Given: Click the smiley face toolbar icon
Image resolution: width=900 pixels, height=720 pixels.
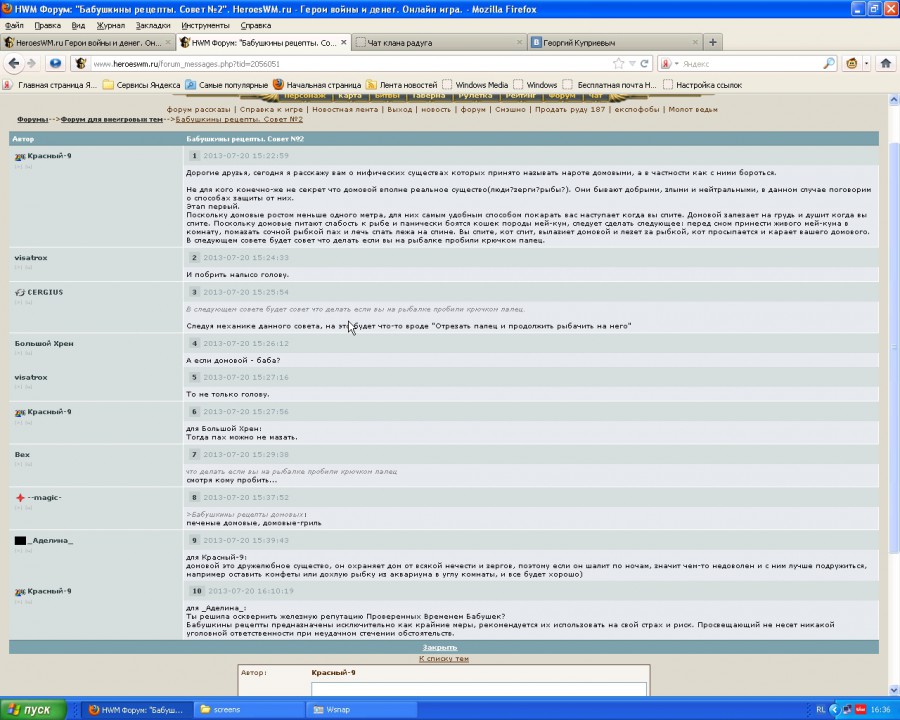Looking at the screenshot, I should pos(853,63).
